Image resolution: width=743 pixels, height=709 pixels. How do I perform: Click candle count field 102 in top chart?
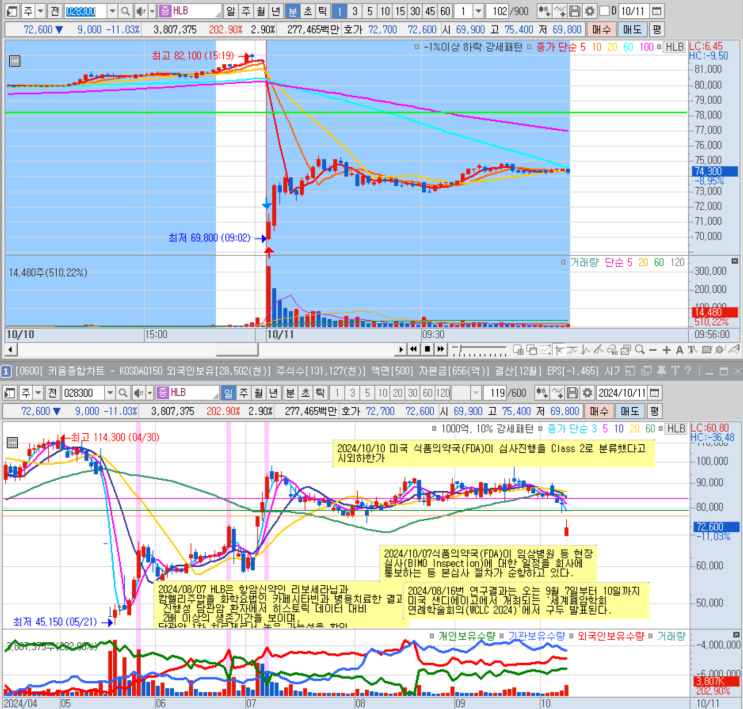pyautogui.click(x=497, y=11)
